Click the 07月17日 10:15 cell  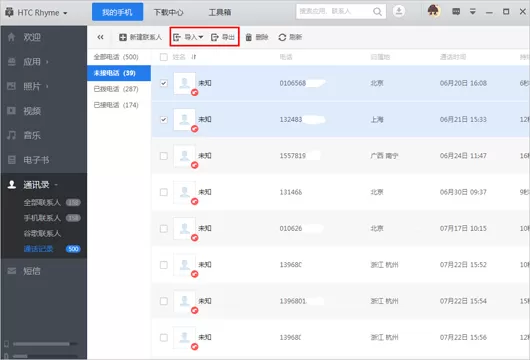pos(463,229)
